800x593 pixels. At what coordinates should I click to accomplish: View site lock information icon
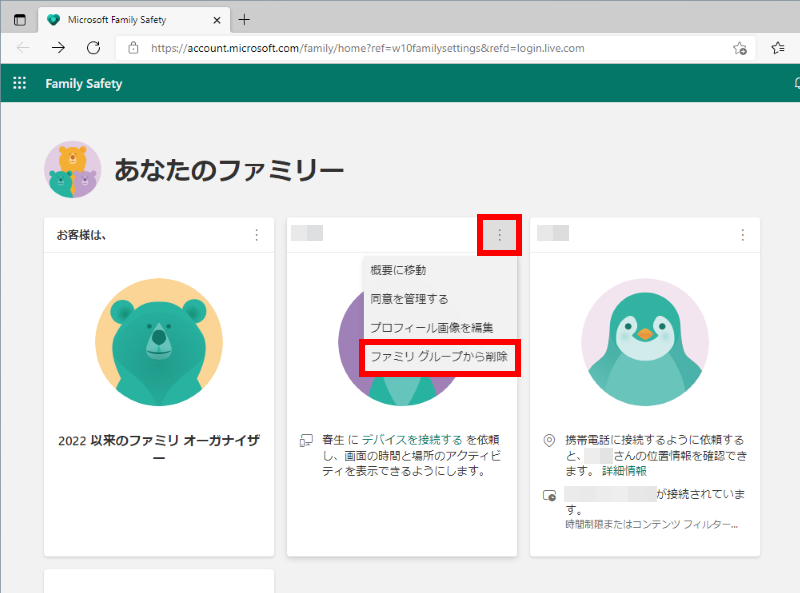[x=133, y=48]
